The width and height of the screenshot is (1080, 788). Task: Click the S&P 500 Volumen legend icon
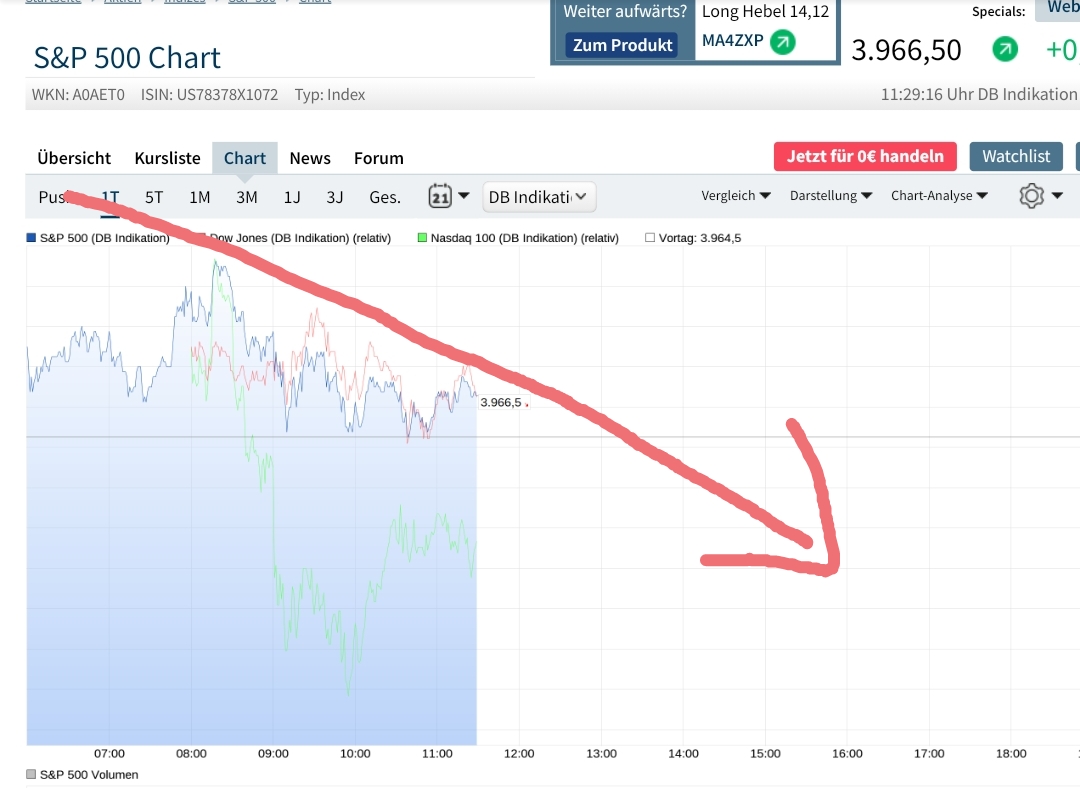pos(30,773)
